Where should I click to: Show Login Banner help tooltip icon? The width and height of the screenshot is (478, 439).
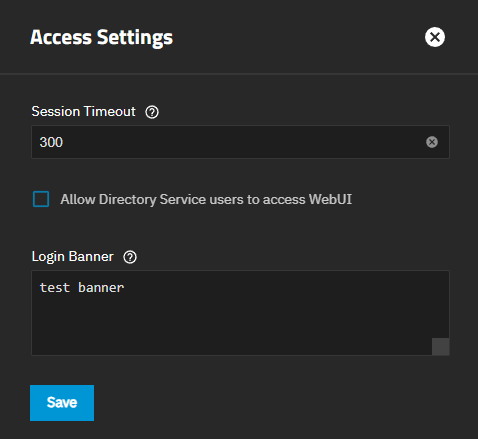[130, 257]
